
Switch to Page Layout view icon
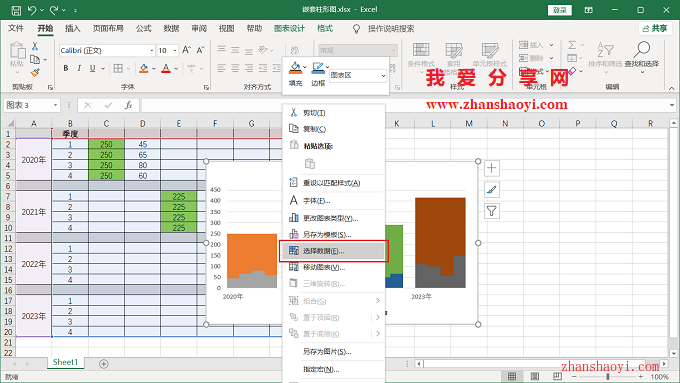pos(535,376)
